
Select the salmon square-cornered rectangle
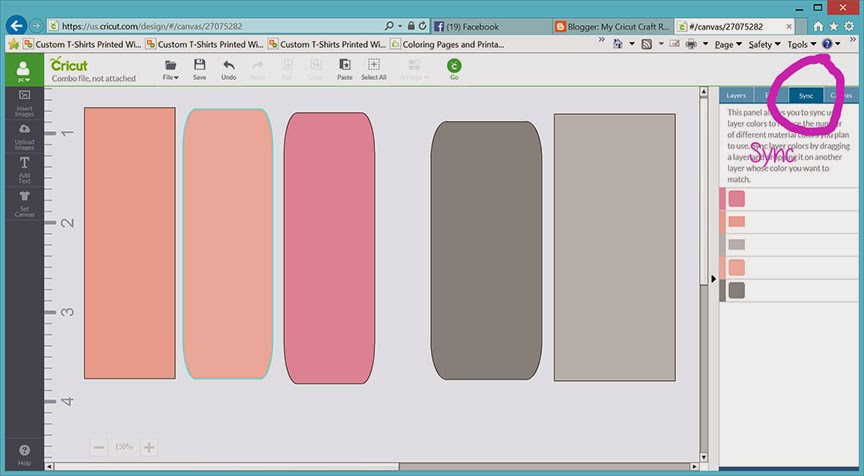click(x=130, y=243)
